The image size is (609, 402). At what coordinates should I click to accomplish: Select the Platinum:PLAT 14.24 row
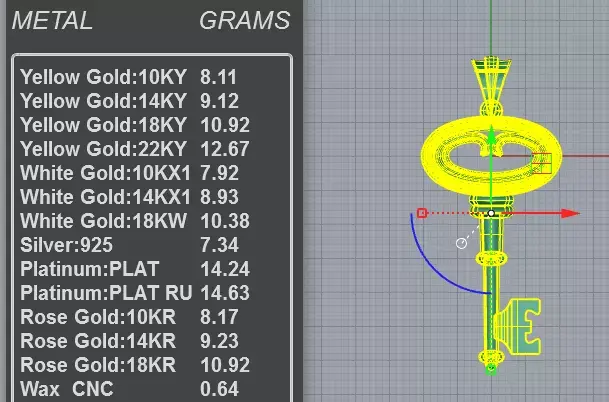(135, 269)
